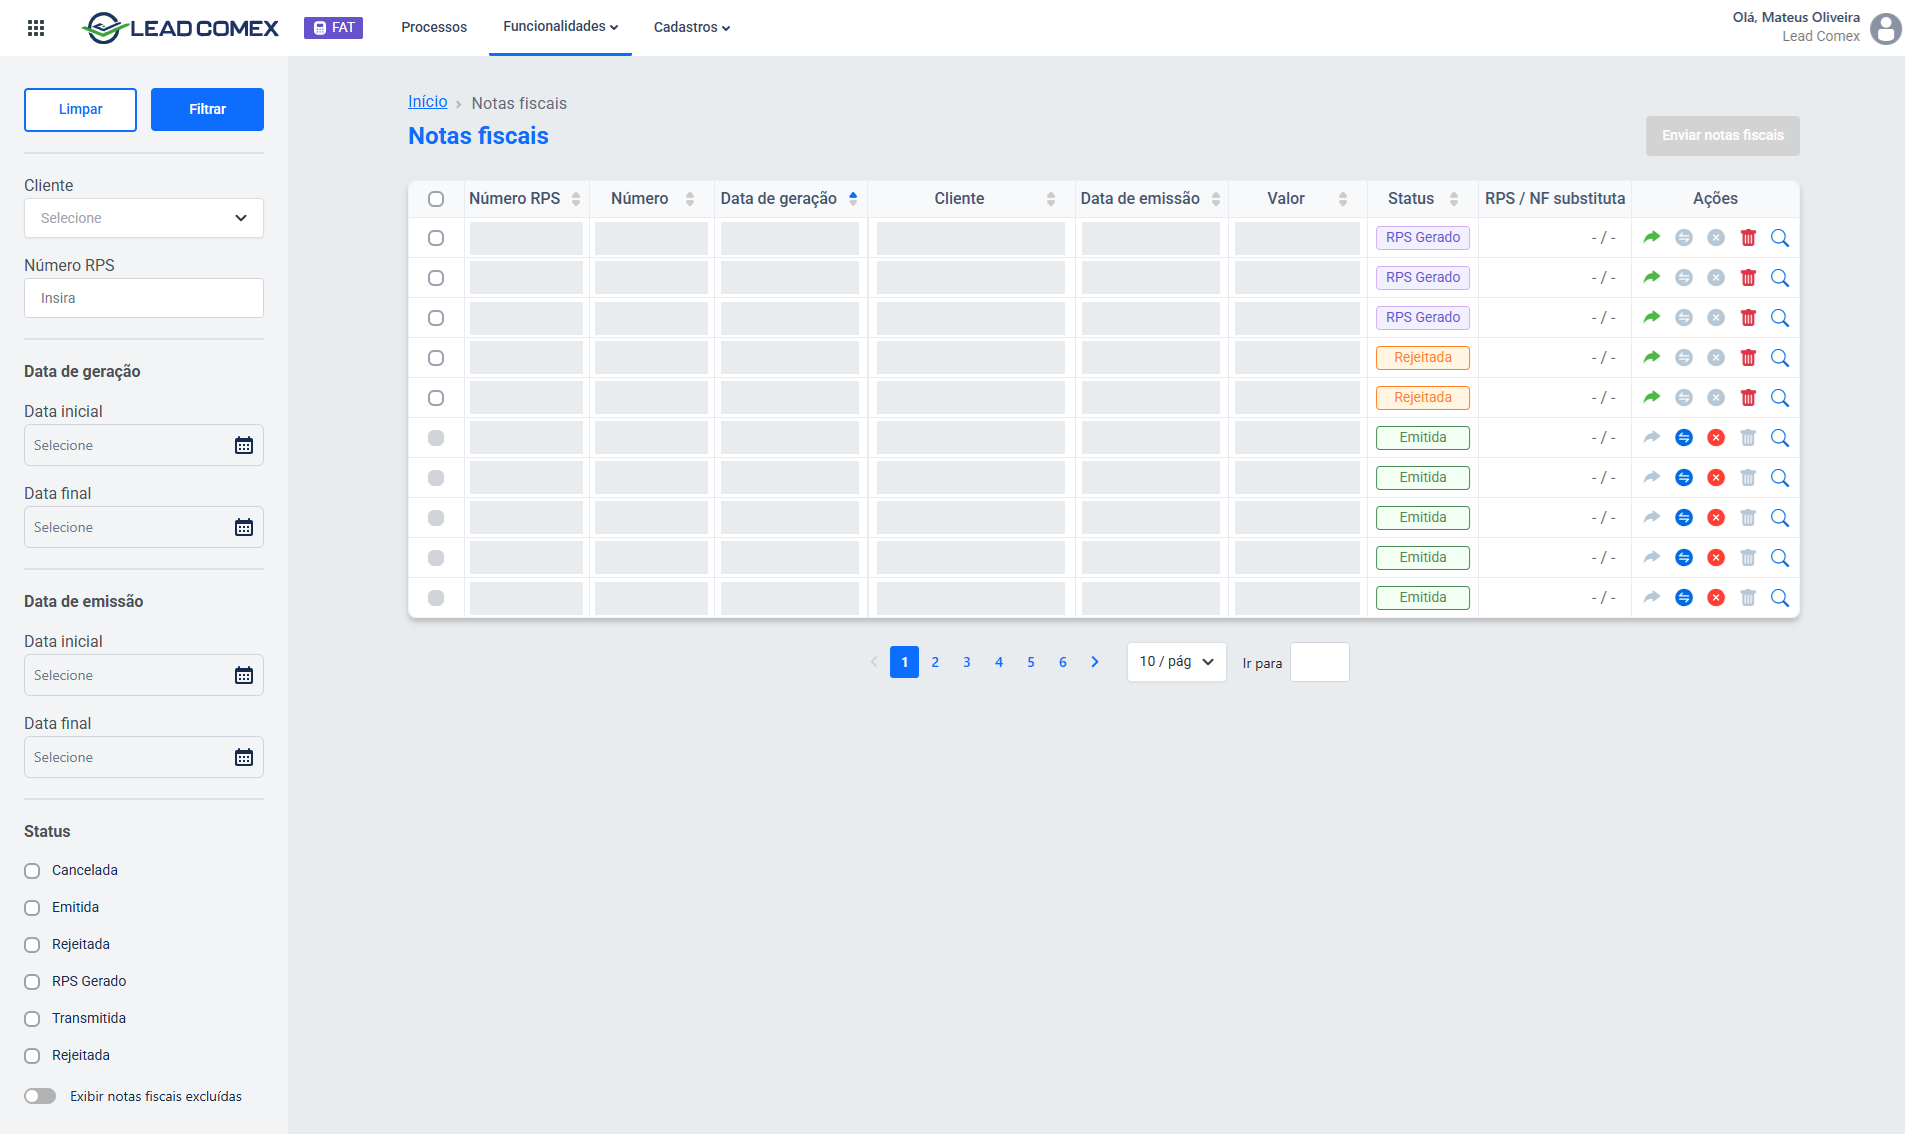Image resolution: width=1905 pixels, height=1134 pixels.
Task: Send the first RPS Gerado note (green arrow)
Action: pos(1652,238)
